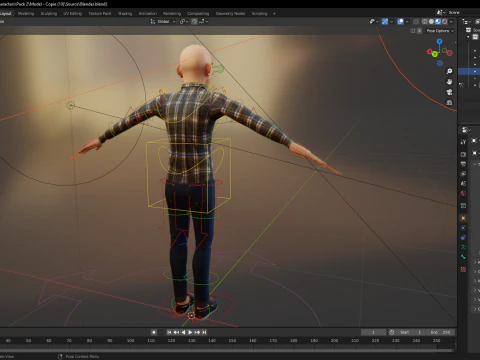Expand the shading options dropdown arrow
This screenshot has height=360, width=480.
[451, 22]
